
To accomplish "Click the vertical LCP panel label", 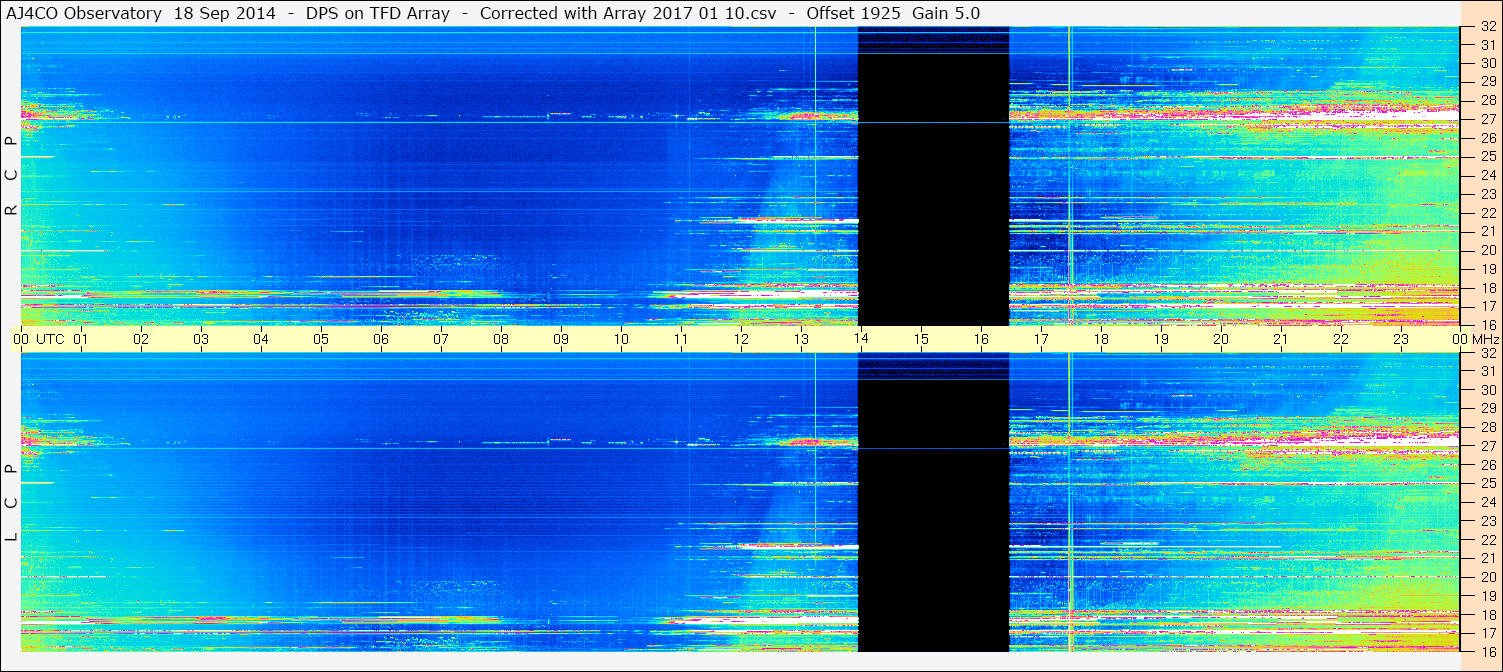I will [11, 503].
